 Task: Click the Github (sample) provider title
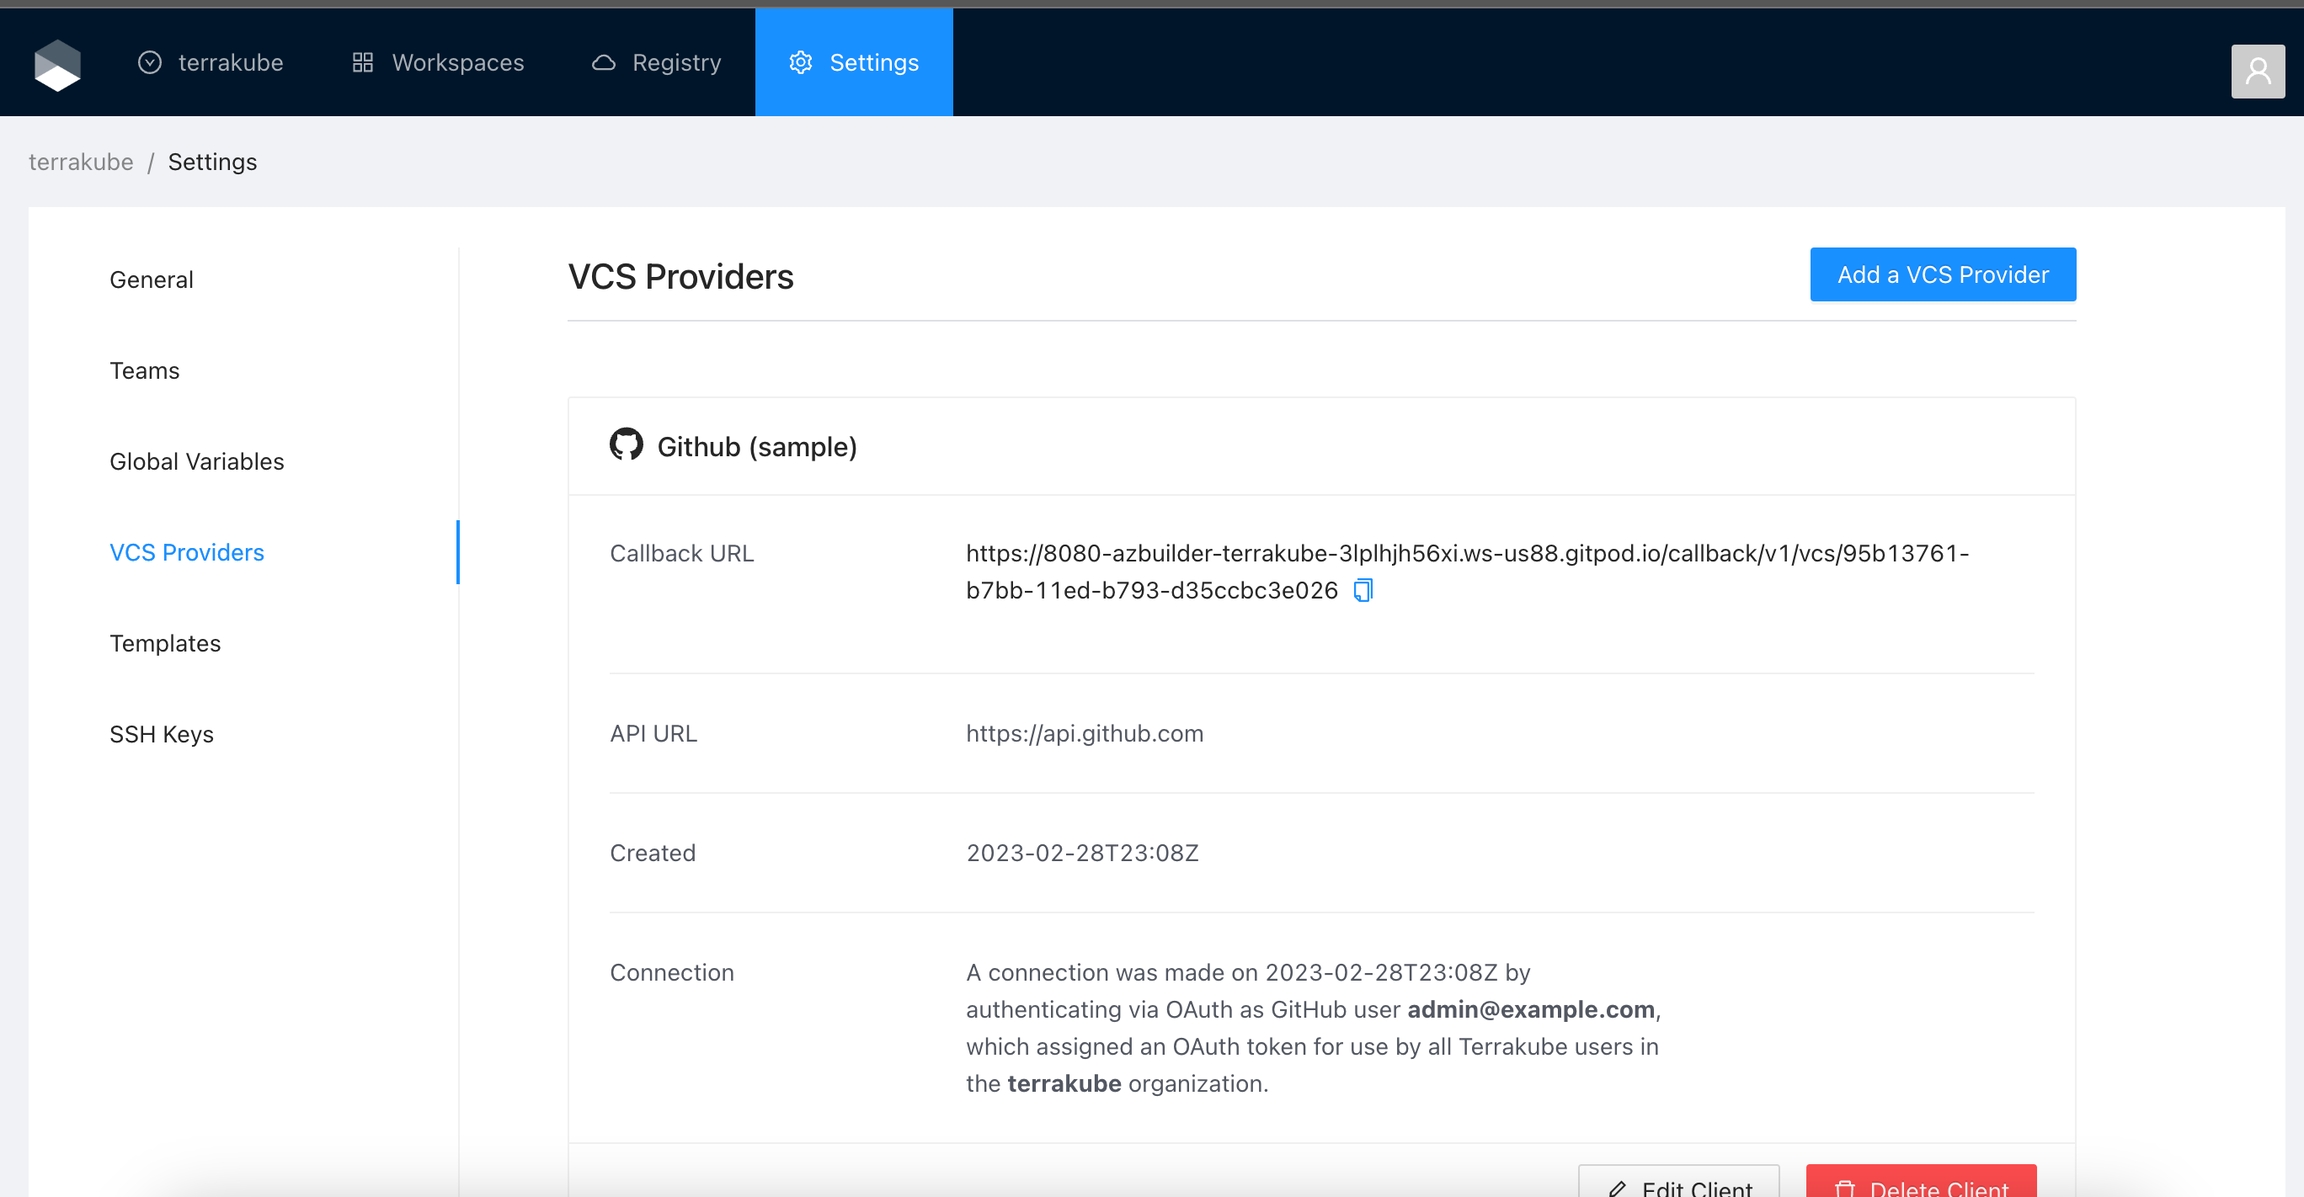[756, 446]
